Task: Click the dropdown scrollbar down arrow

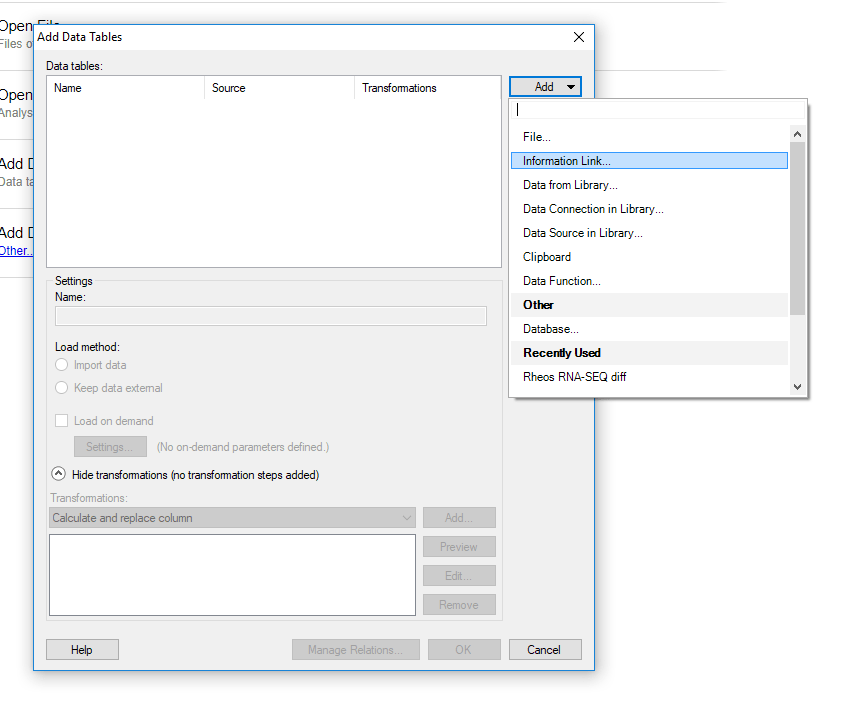Action: coord(797,386)
